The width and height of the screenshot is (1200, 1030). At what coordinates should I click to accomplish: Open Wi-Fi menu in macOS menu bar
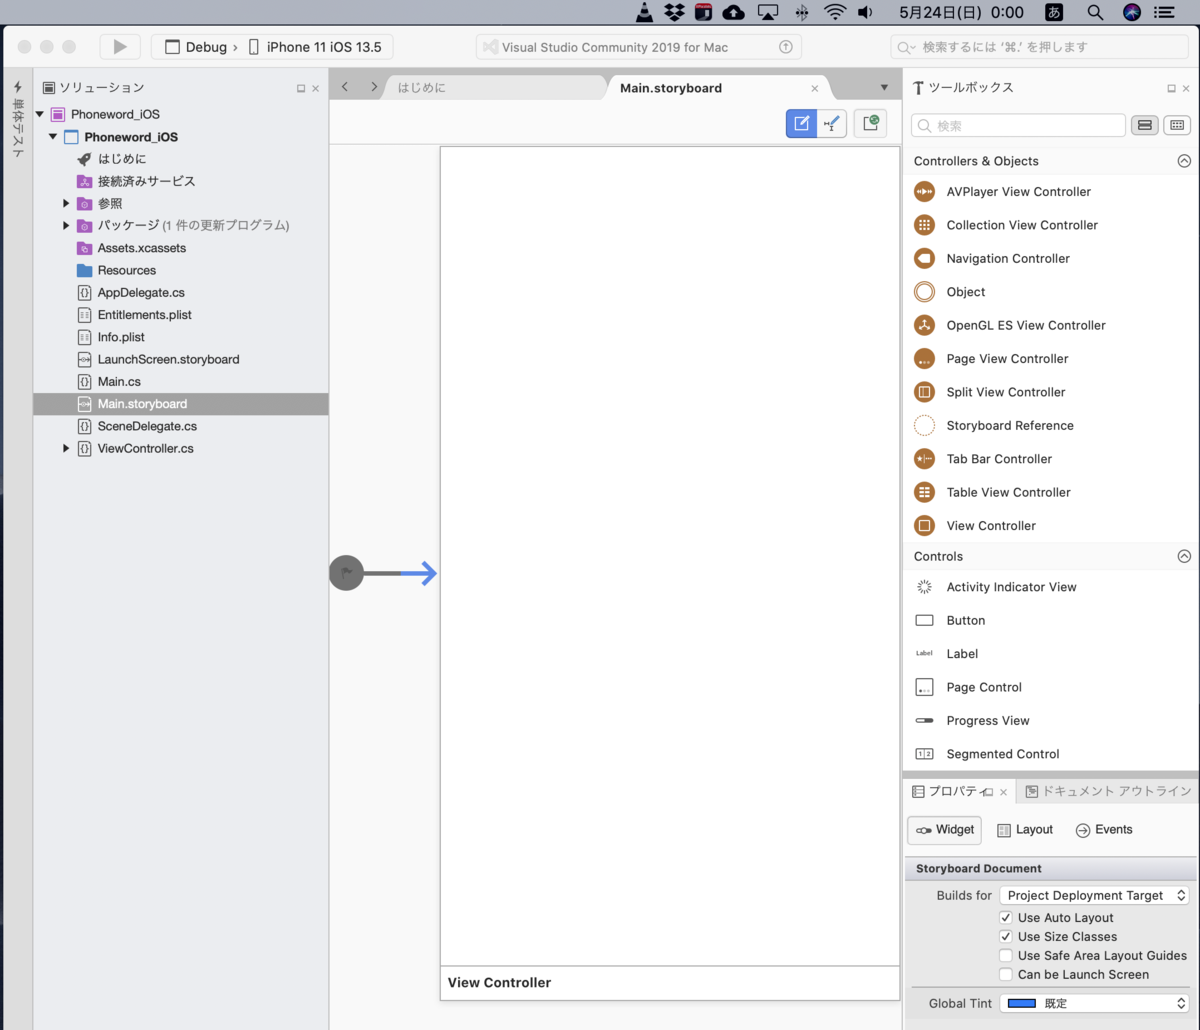coord(835,12)
